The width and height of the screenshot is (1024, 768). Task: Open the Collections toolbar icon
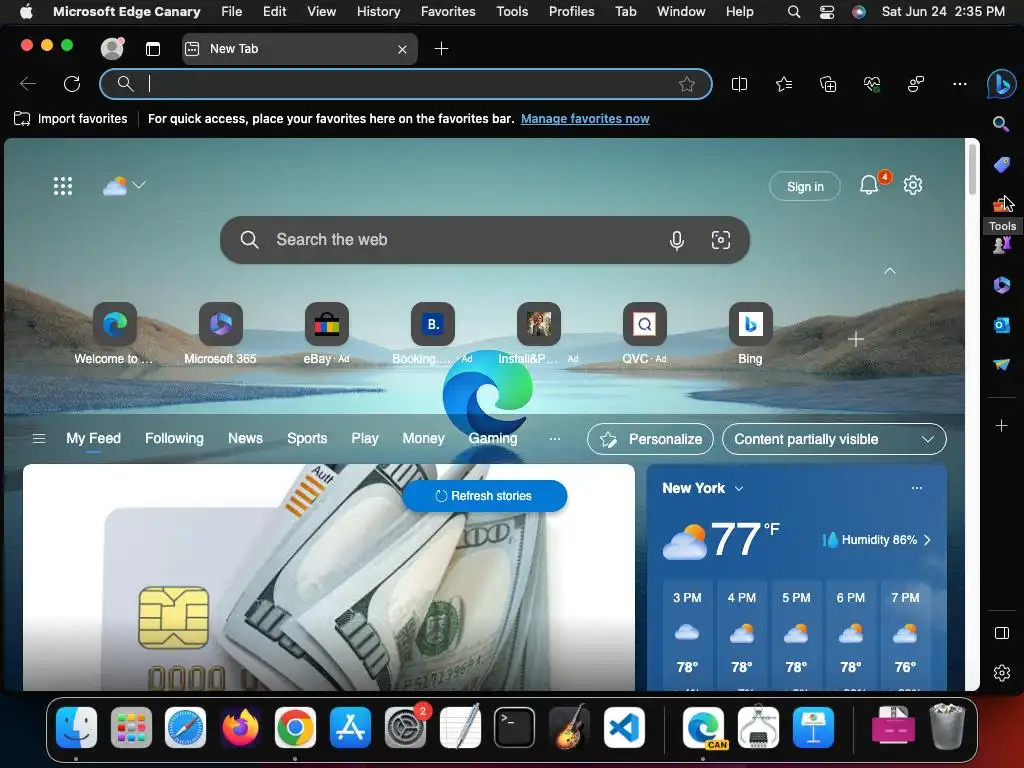pyautogui.click(x=827, y=84)
